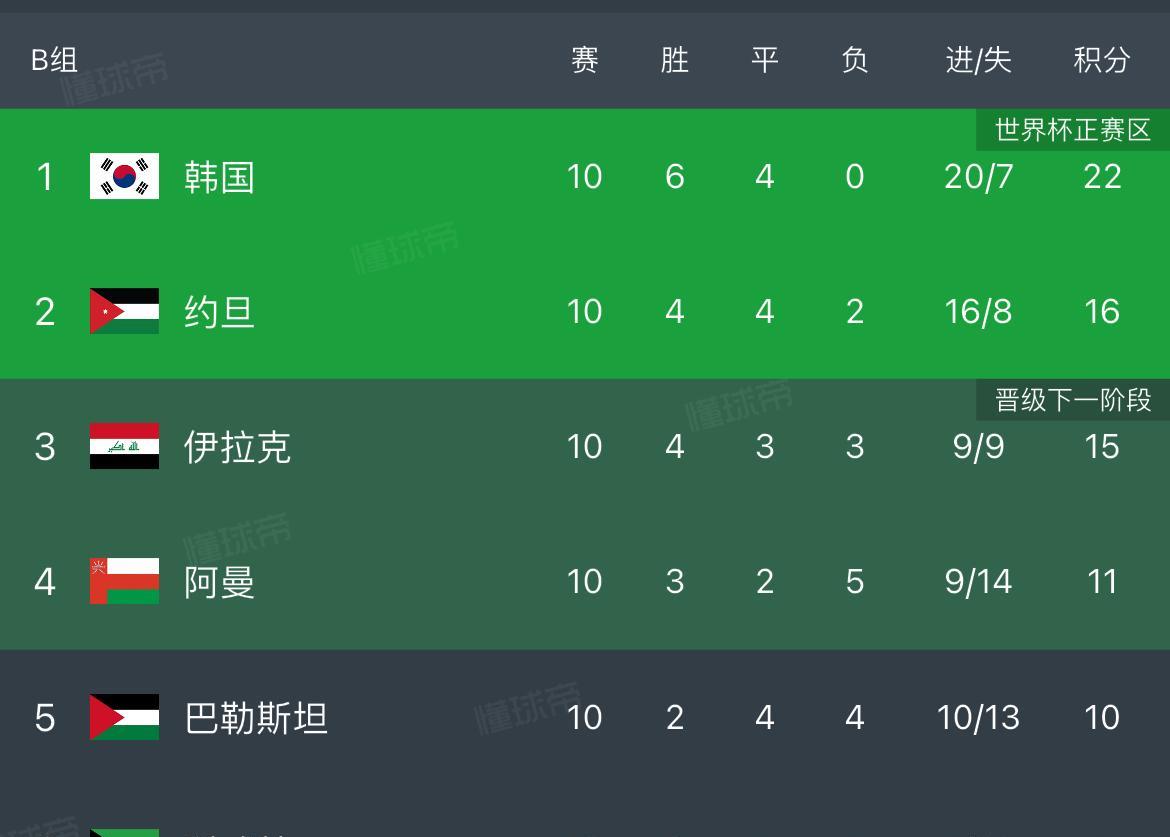
Task: Open the 阿曼 team name
Action: point(219,582)
